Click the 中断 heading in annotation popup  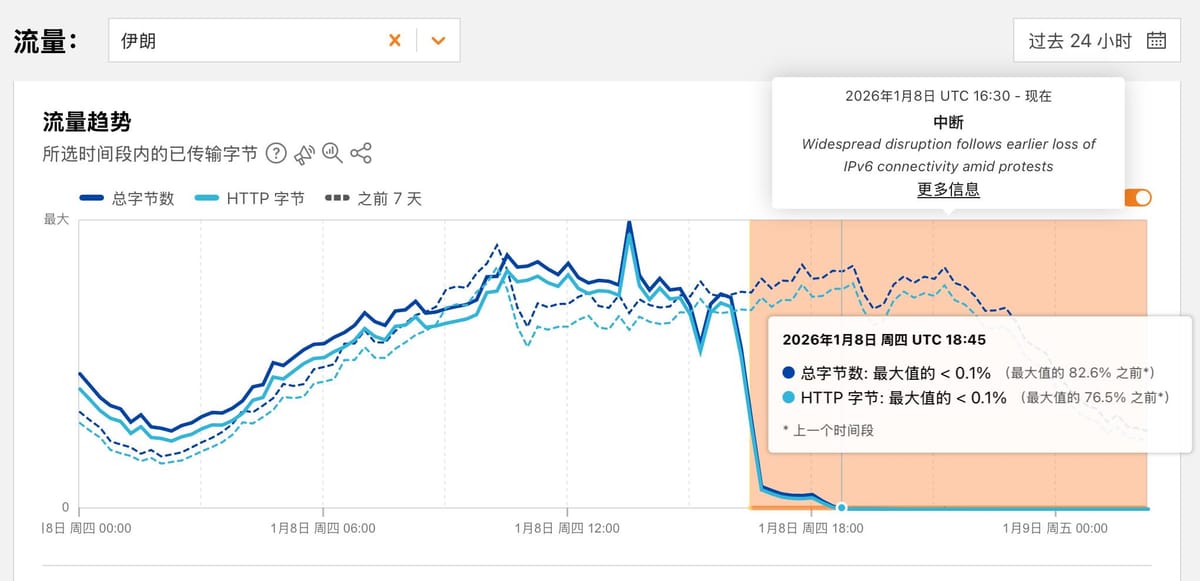948,122
